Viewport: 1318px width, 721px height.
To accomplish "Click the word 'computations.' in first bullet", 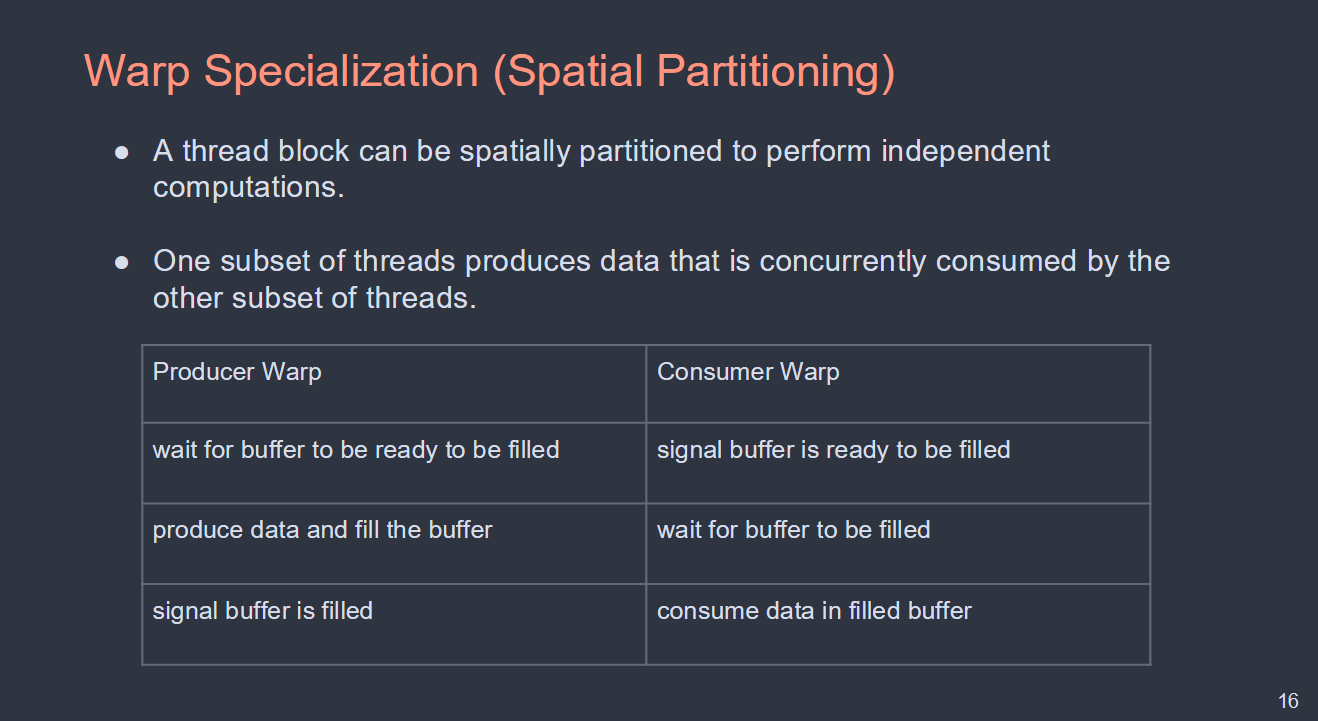I will (248, 188).
